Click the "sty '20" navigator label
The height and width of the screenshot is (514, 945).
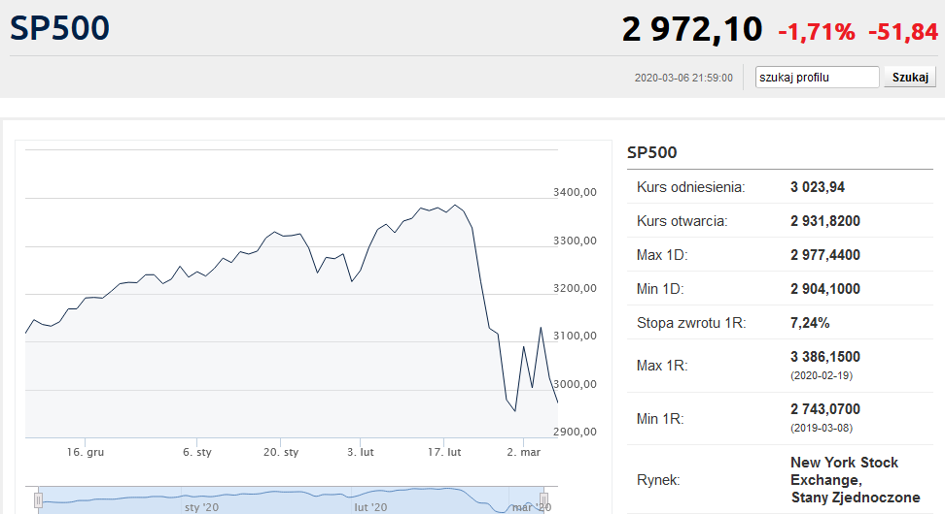click(x=202, y=507)
